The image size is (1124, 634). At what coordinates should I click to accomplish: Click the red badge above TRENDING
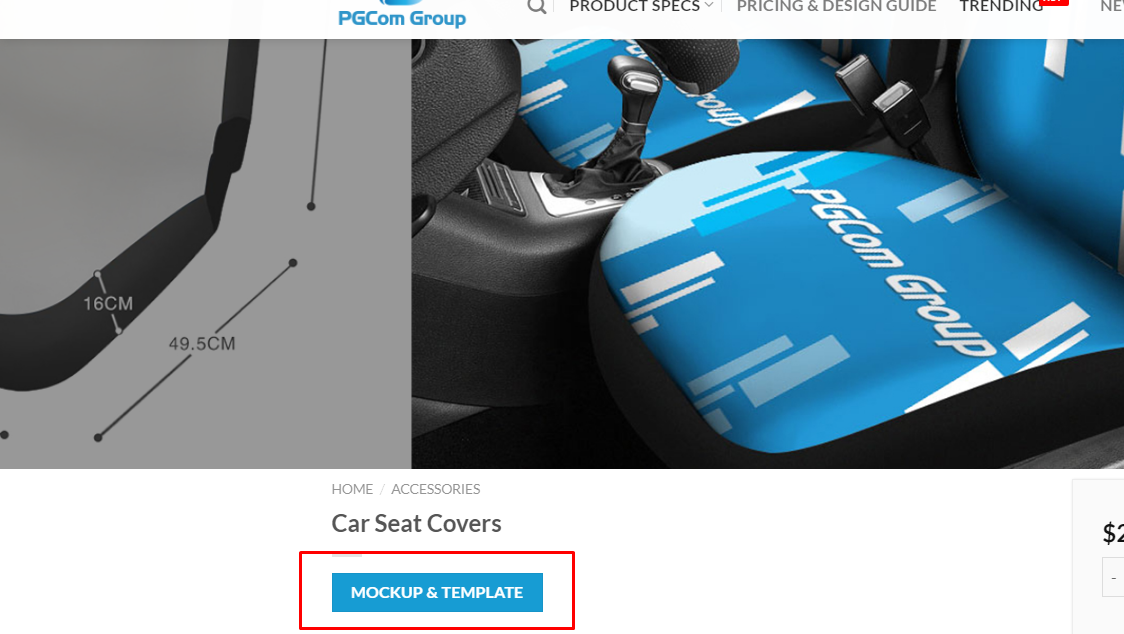(1054, 2)
